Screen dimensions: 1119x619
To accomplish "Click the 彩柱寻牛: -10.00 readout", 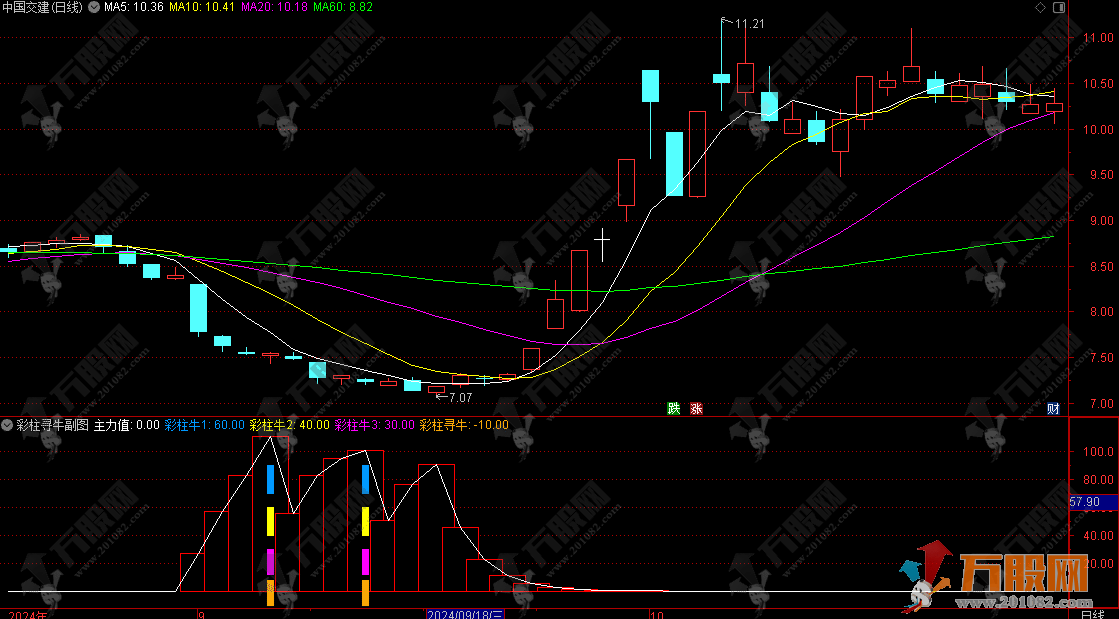I will pos(465,425).
